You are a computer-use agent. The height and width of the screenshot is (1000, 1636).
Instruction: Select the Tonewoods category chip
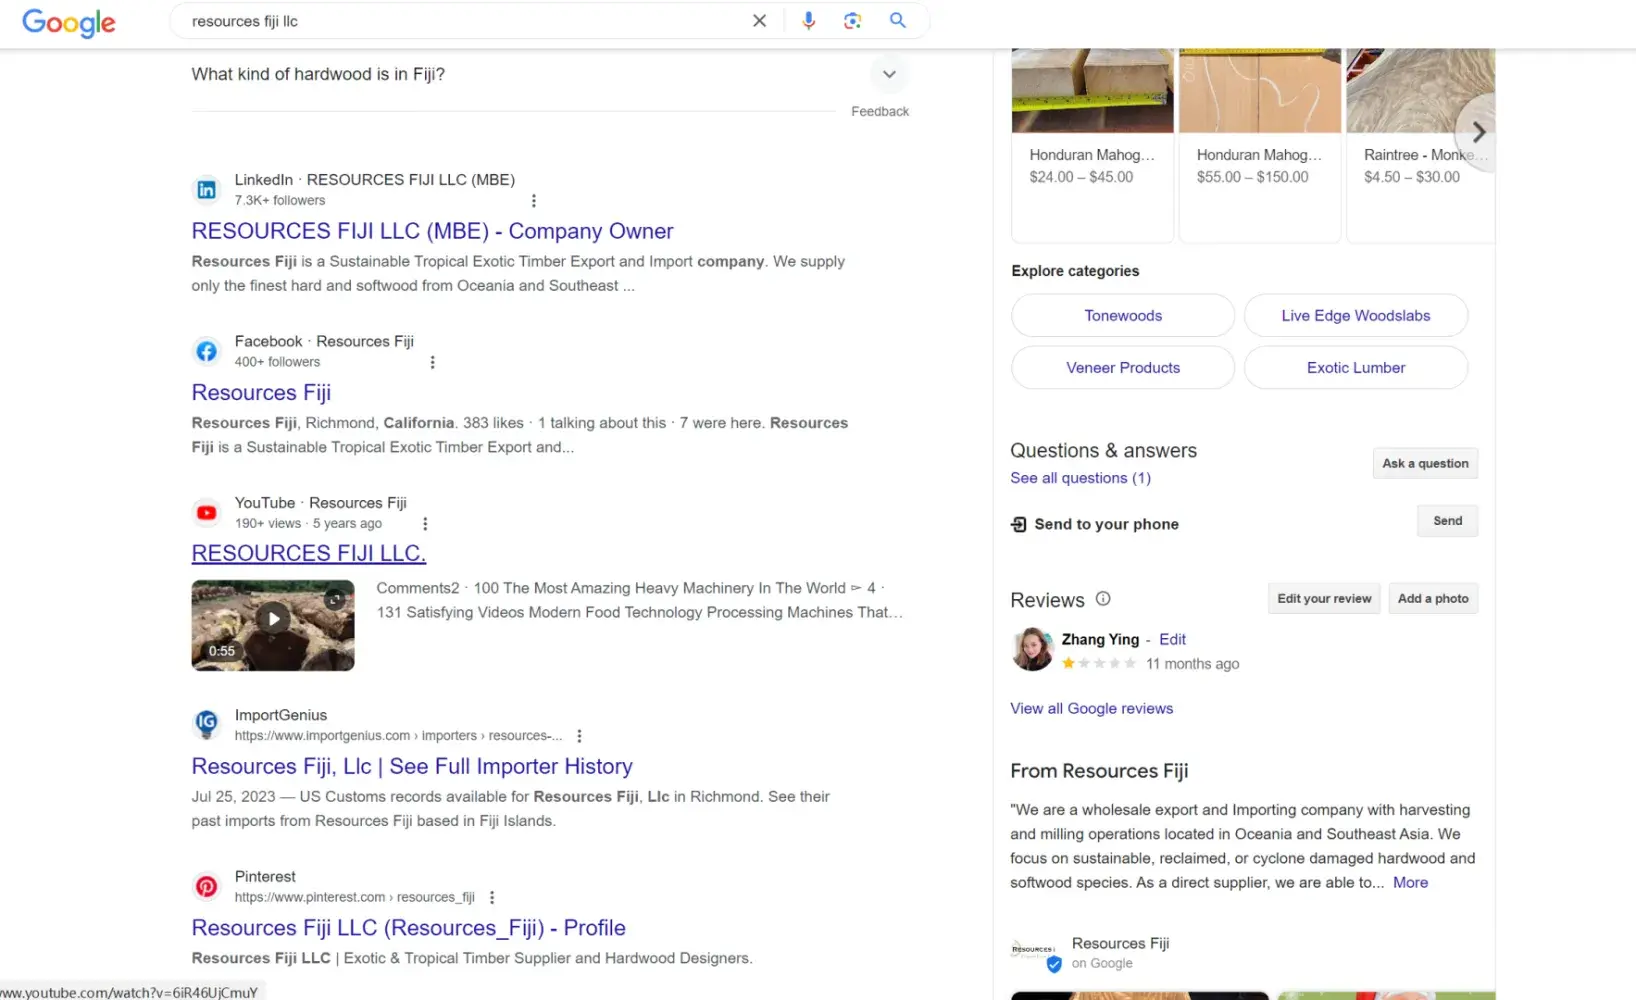(x=1122, y=316)
